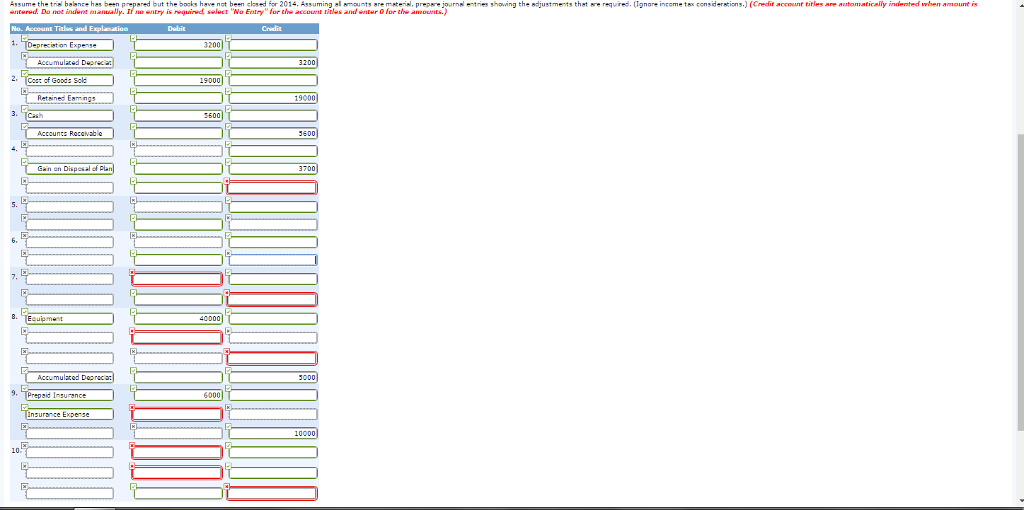Screen dimensions: 1024x510
Task: Click the Gain on Disposal of Plant field
Action: 70,168
